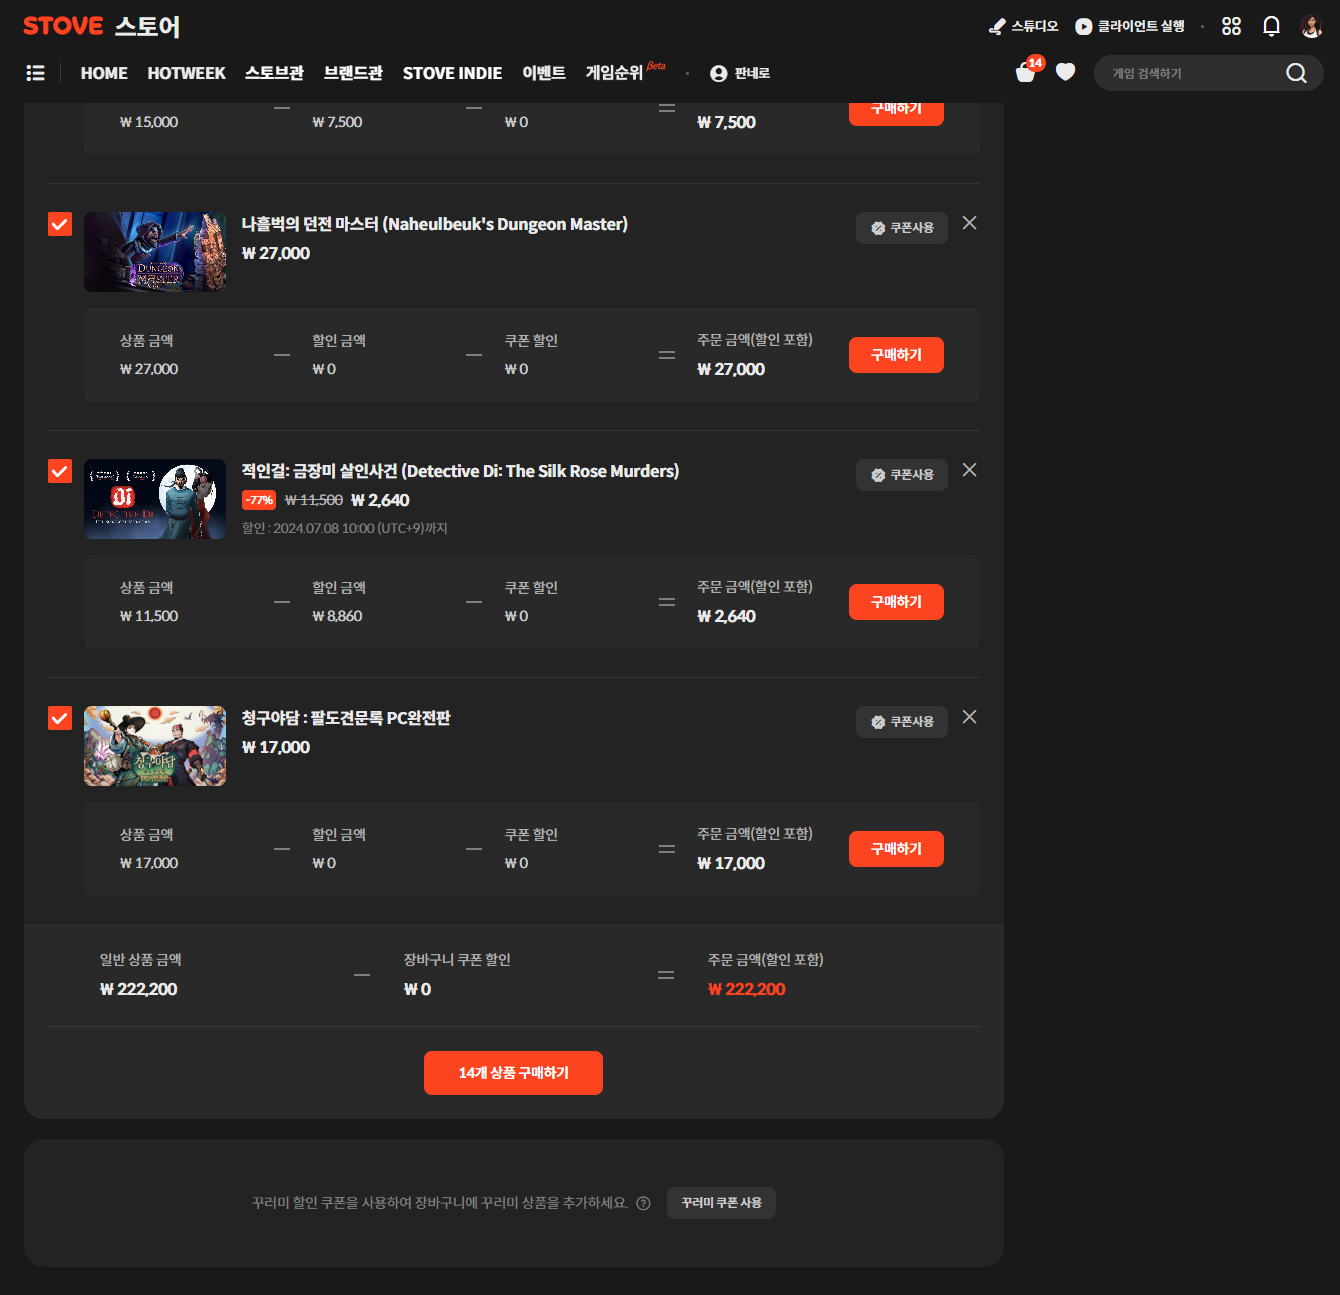Click the search magnifier icon

tap(1296, 73)
